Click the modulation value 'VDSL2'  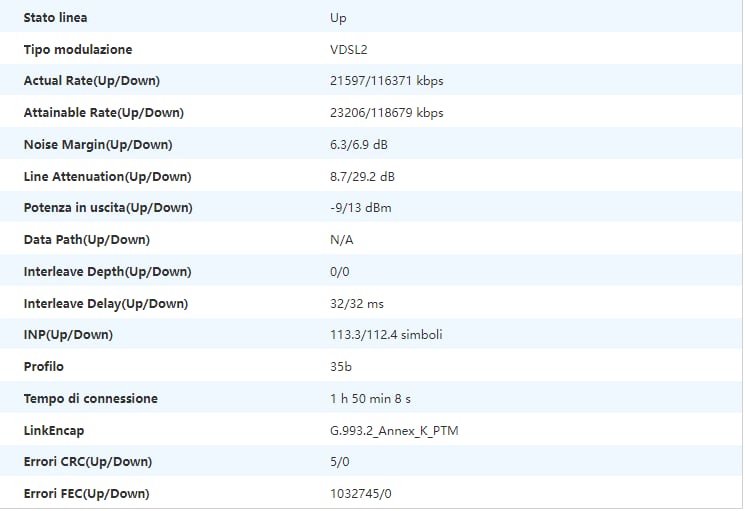(x=349, y=49)
